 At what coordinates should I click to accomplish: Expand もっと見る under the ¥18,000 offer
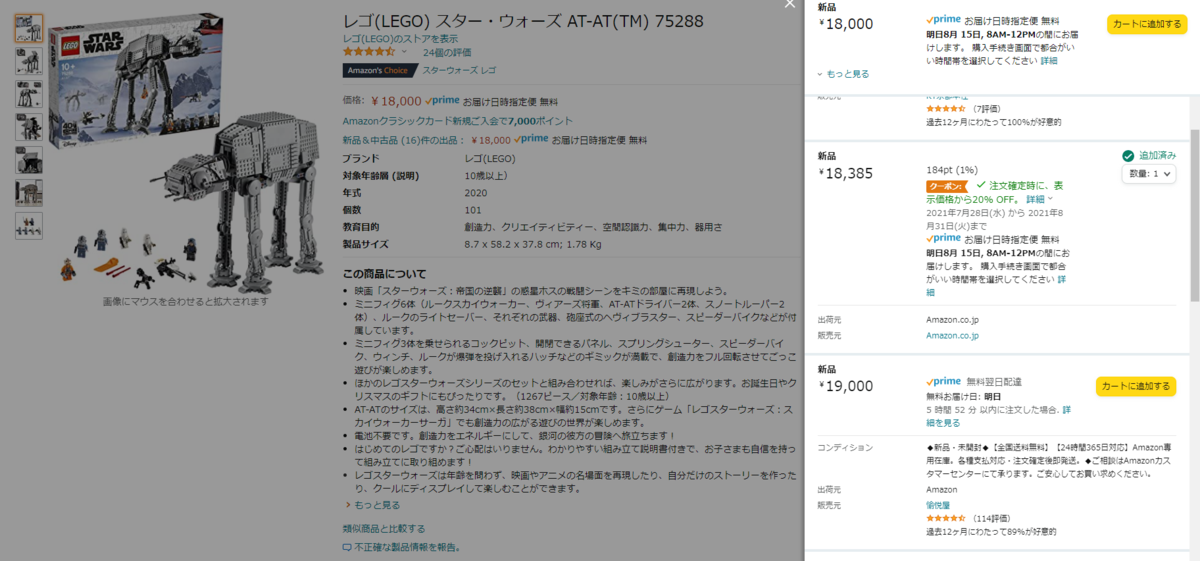click(848, 74)
